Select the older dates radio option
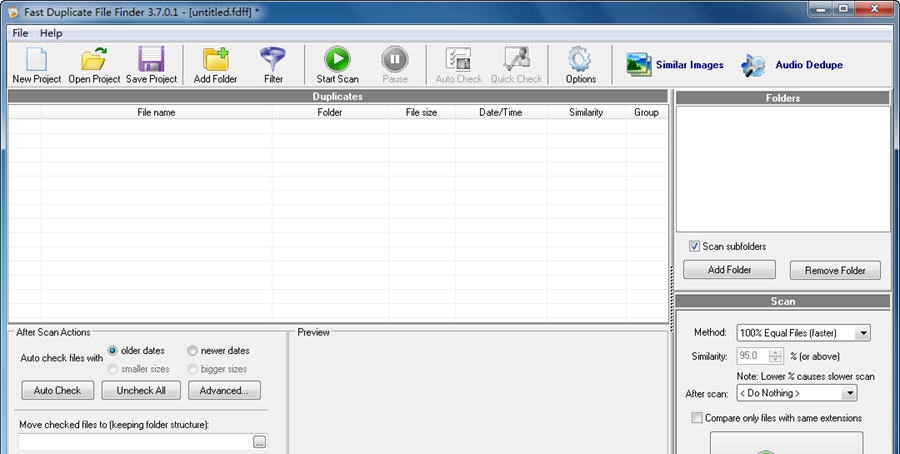The width and height of the screenshot is (900, 454). coord(112,350)
